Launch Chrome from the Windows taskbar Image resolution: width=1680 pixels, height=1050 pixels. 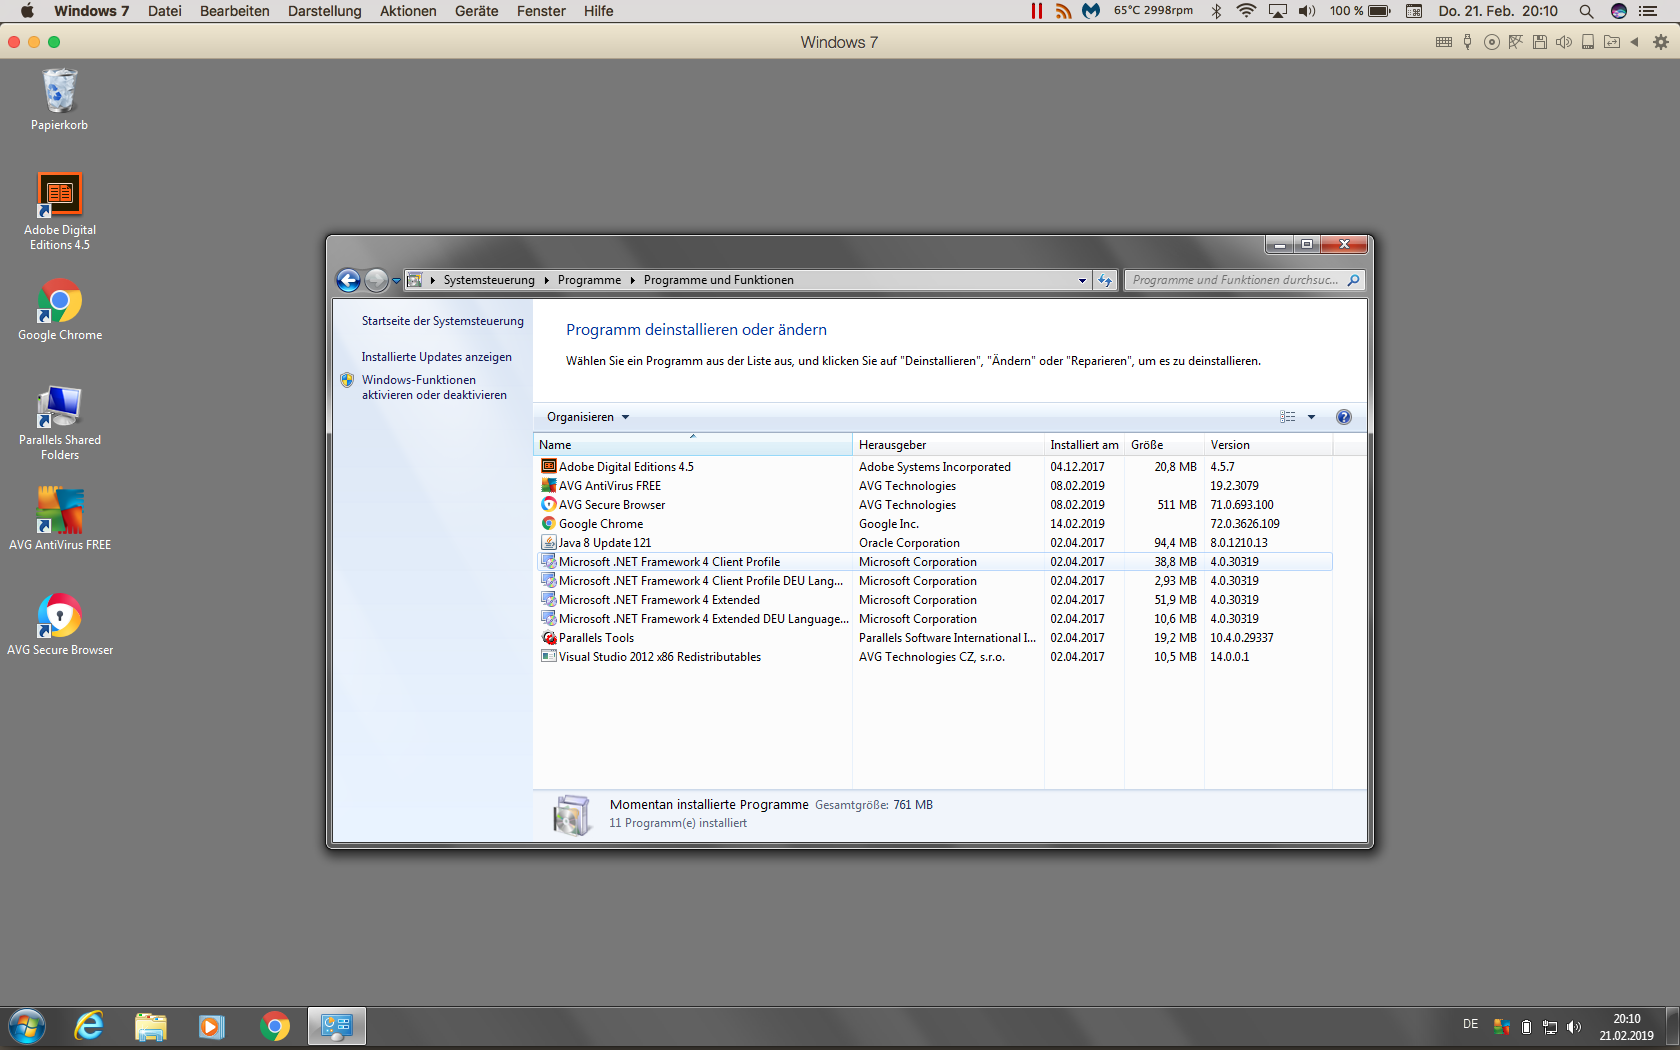tap(274, 1027)
